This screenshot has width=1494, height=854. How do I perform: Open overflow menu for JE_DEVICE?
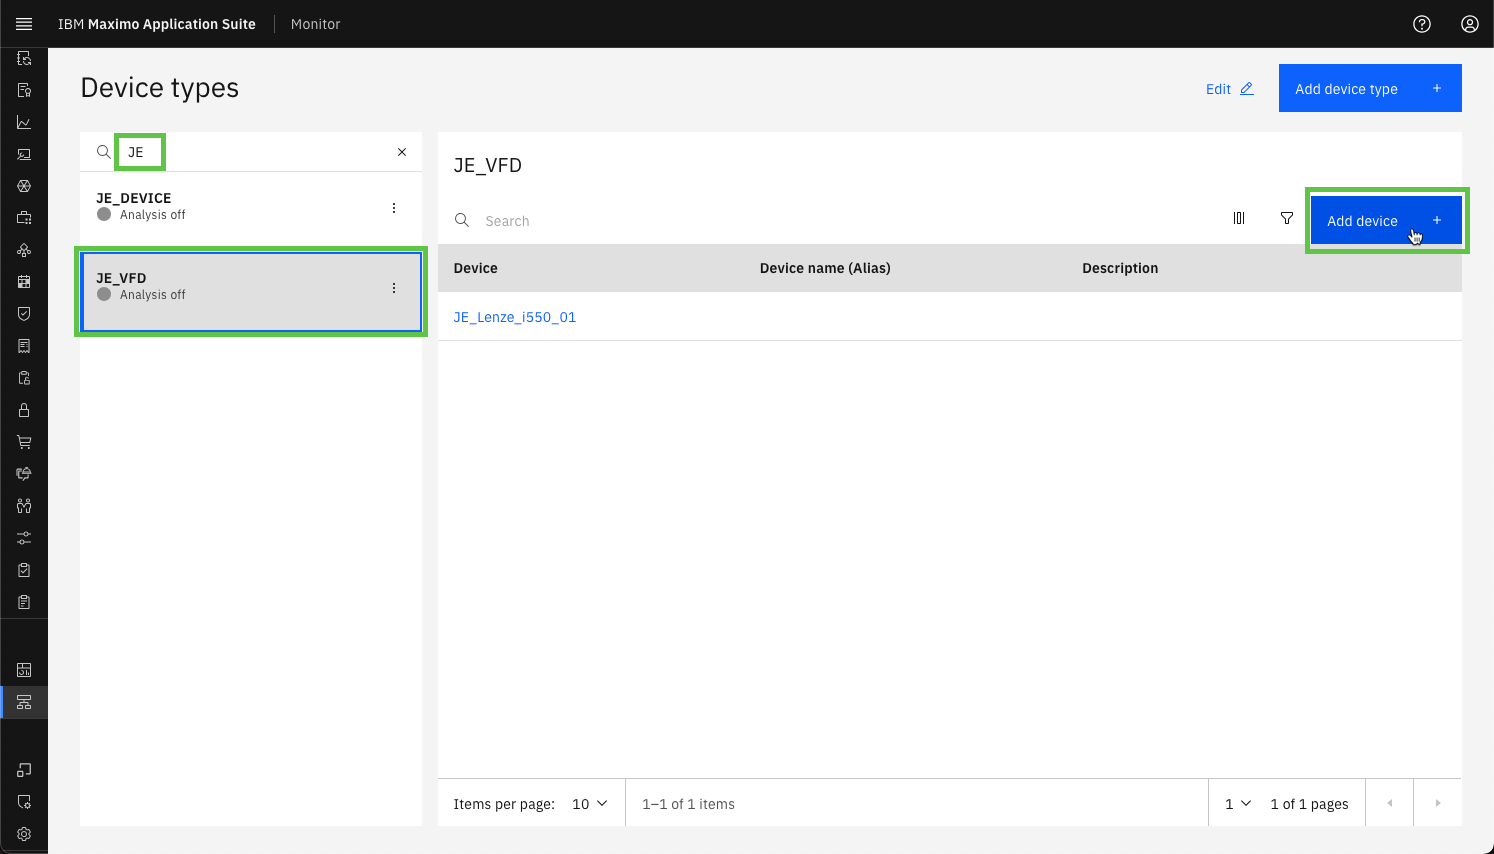(394, 208)
